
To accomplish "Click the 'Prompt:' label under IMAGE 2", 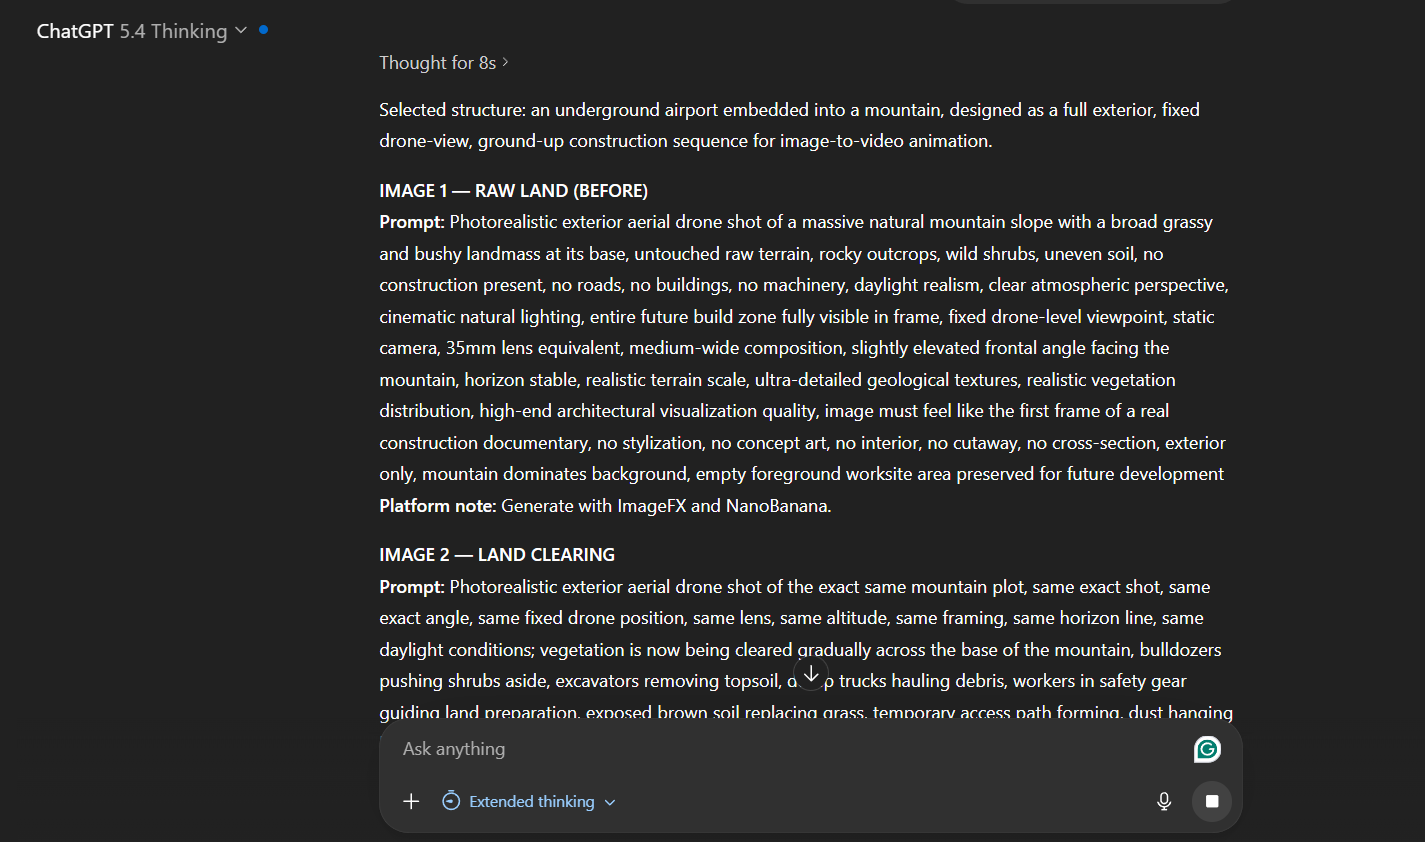I will pos(411,587).
